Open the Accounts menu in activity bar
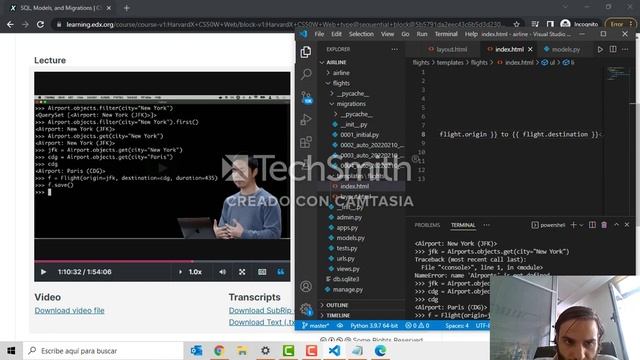Image resolution: width=640 pixels, height=360 pixels. point(306,287)
